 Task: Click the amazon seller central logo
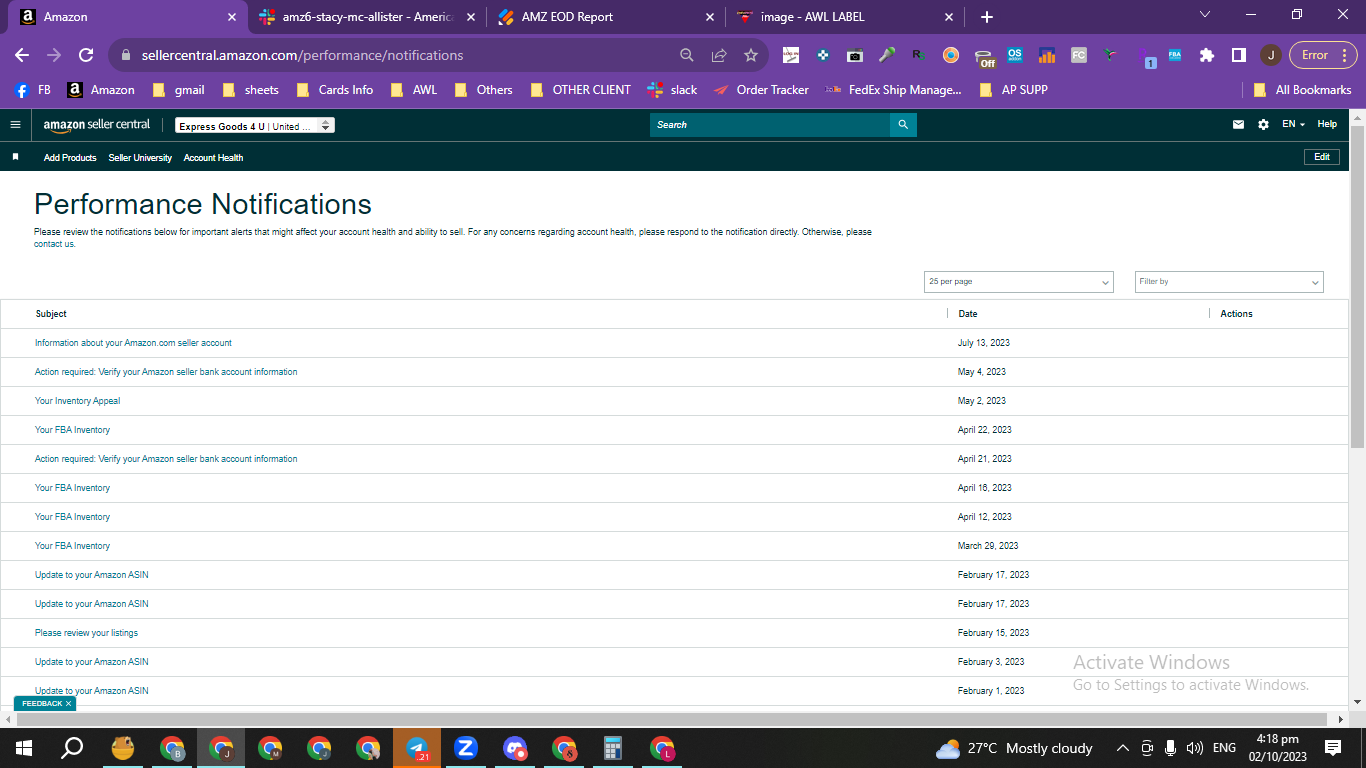tap(97, 125)
